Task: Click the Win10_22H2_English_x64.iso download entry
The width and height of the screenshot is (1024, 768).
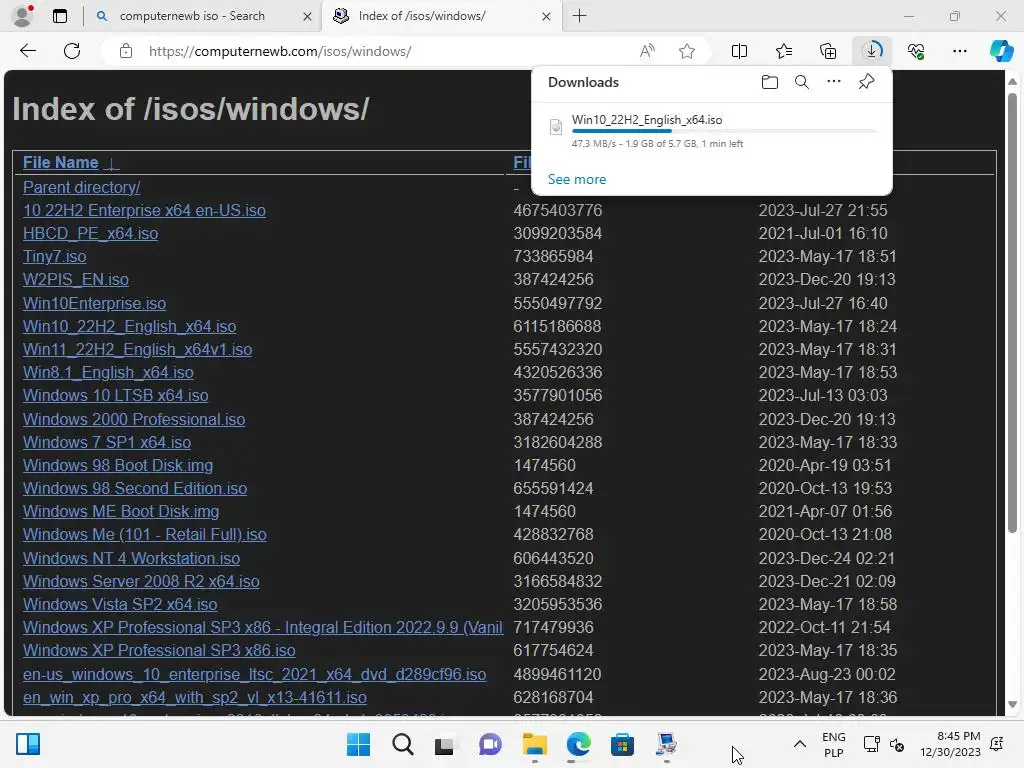Action: (x=647, y=120)
